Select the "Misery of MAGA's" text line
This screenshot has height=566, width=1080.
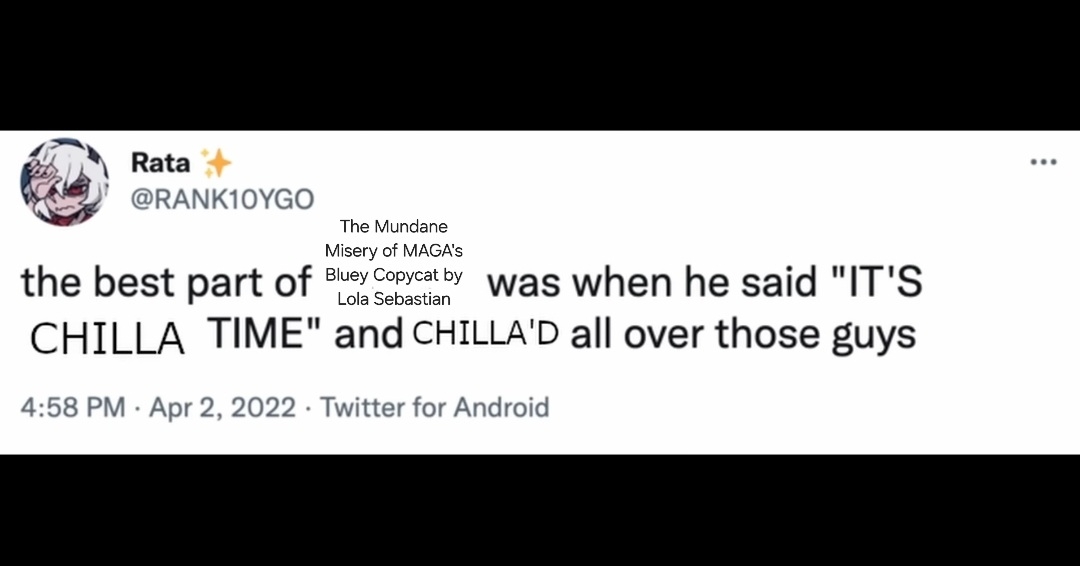394,251
